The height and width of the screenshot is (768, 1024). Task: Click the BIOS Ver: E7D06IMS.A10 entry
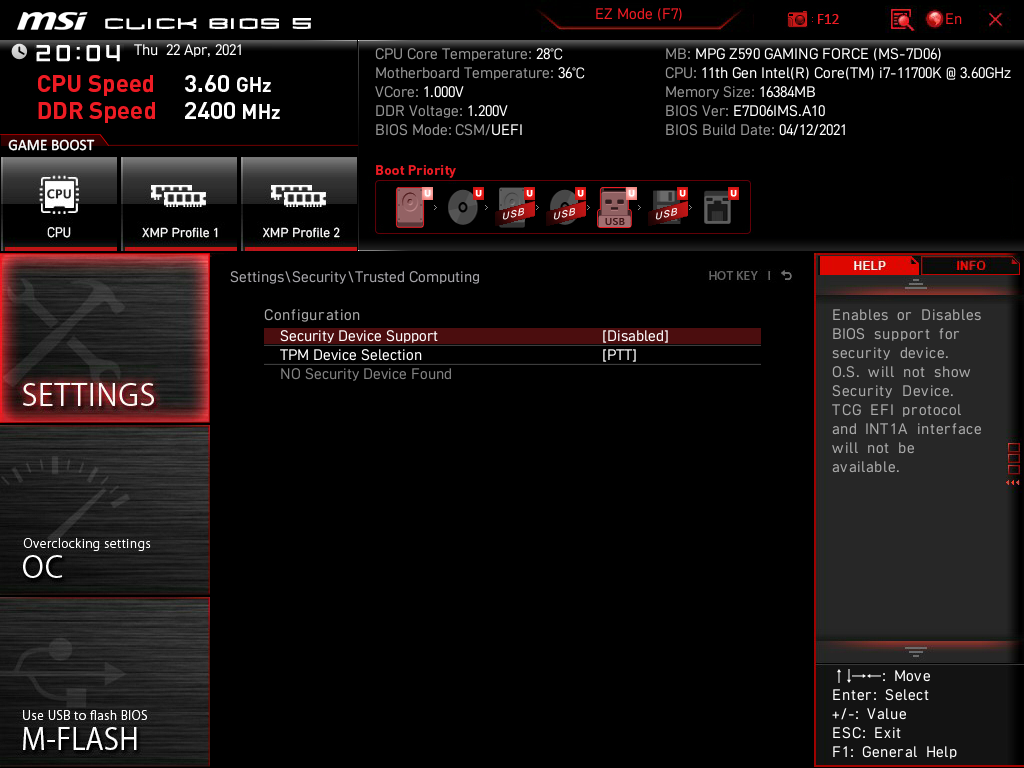745,111
